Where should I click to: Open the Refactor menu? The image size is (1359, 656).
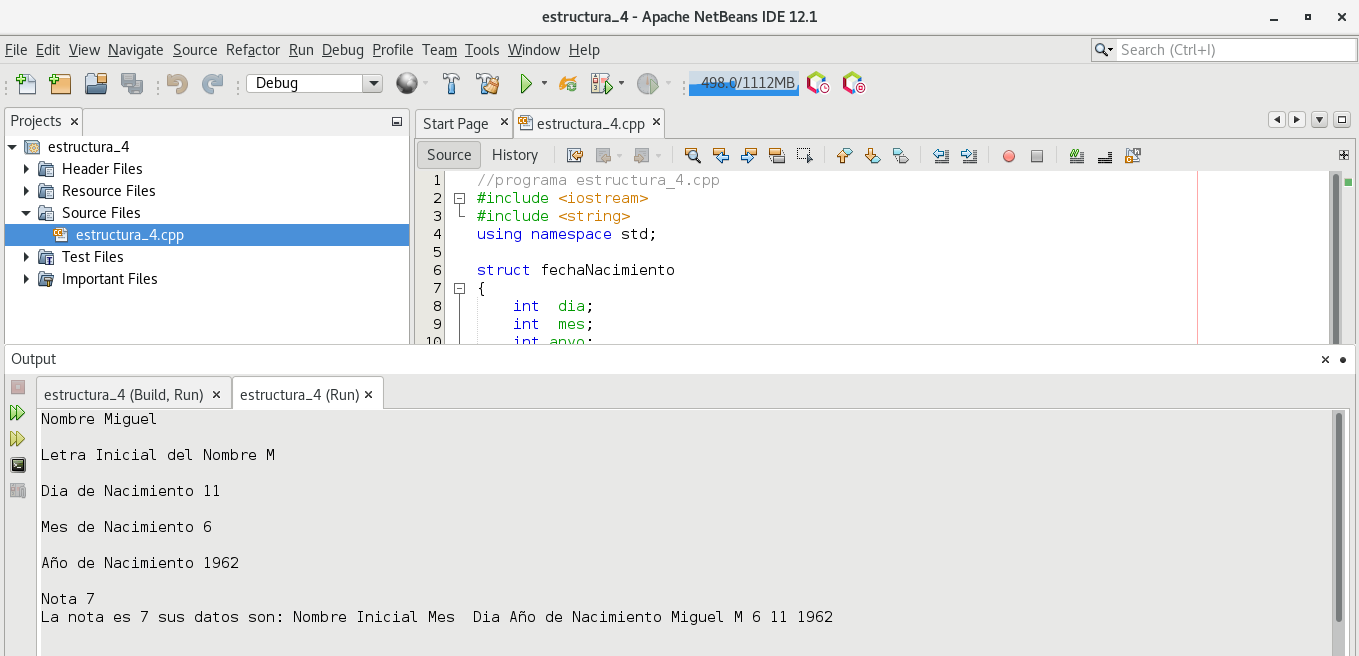tap(252, 50)
